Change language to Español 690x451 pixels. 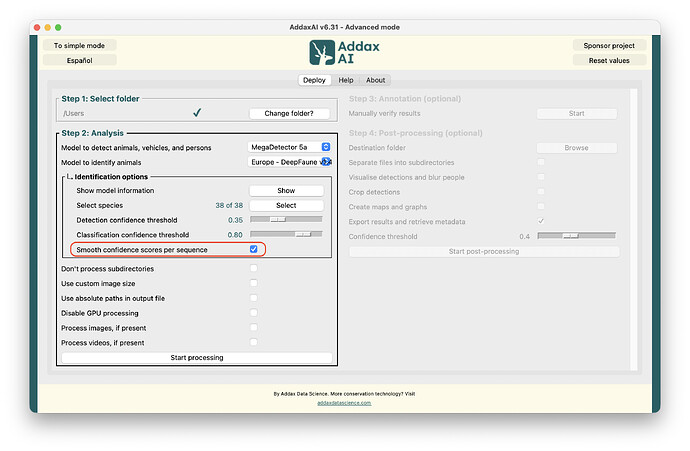(80, 60)
